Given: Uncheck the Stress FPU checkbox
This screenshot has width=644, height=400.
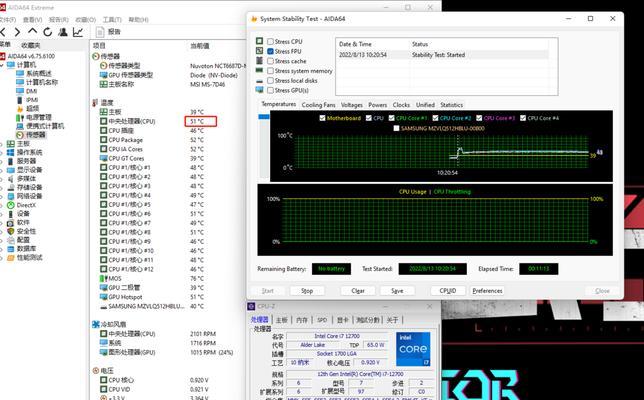Looking at the screenshot, I should pyautogui.click(x=270, y=51).
